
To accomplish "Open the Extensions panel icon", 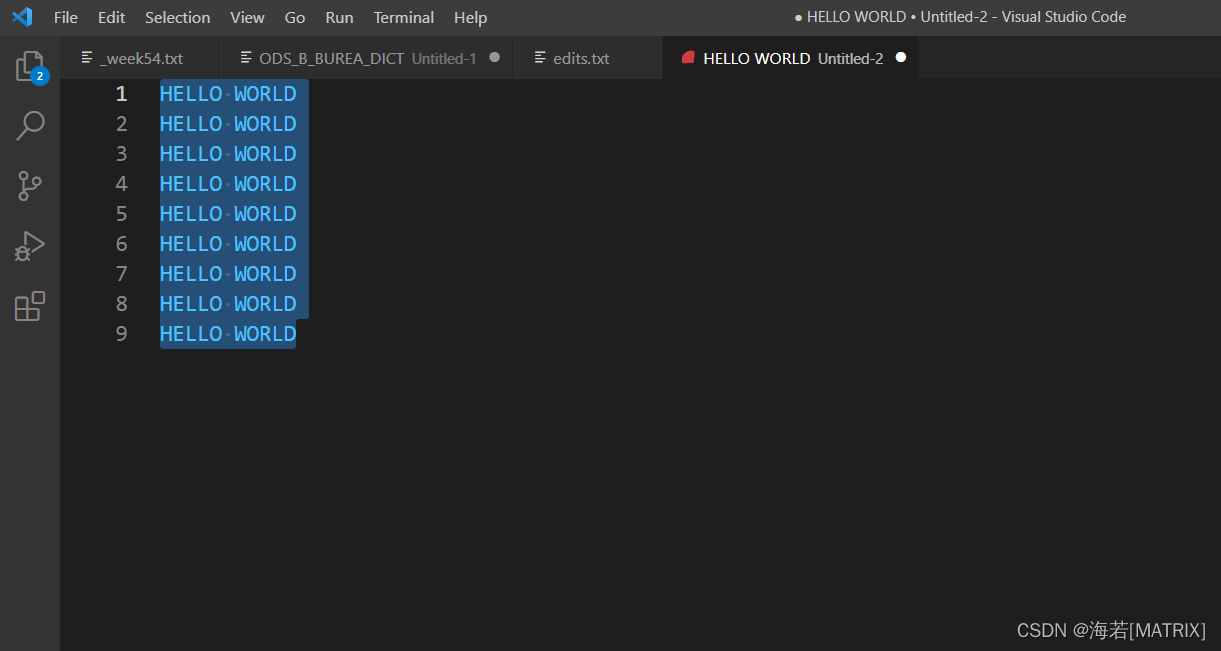I will click(x=30, y=306).
